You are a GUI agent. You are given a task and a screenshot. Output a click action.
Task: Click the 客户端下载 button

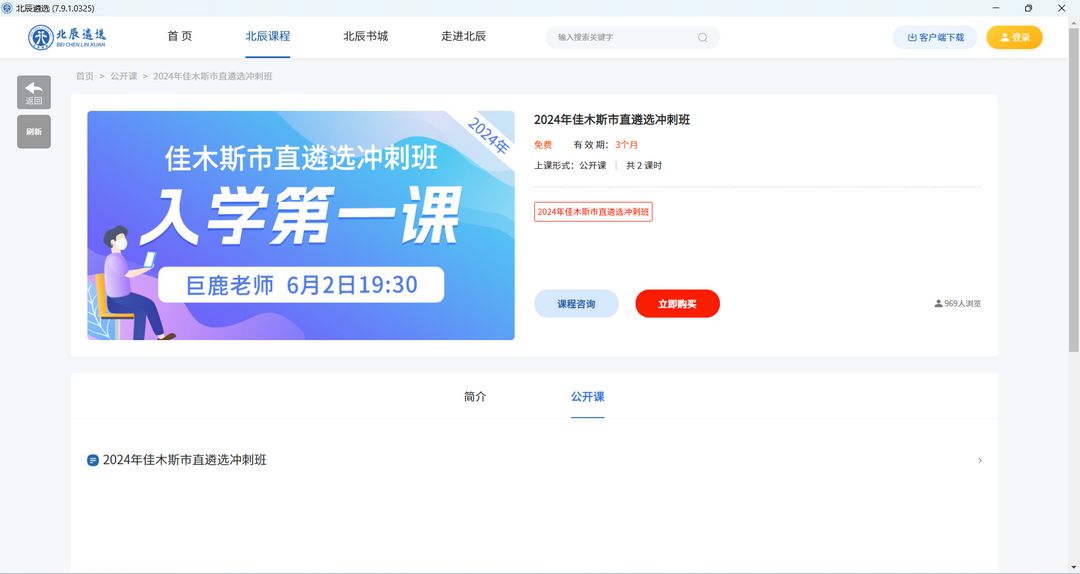pyautogui.click(x=935, y=37)
